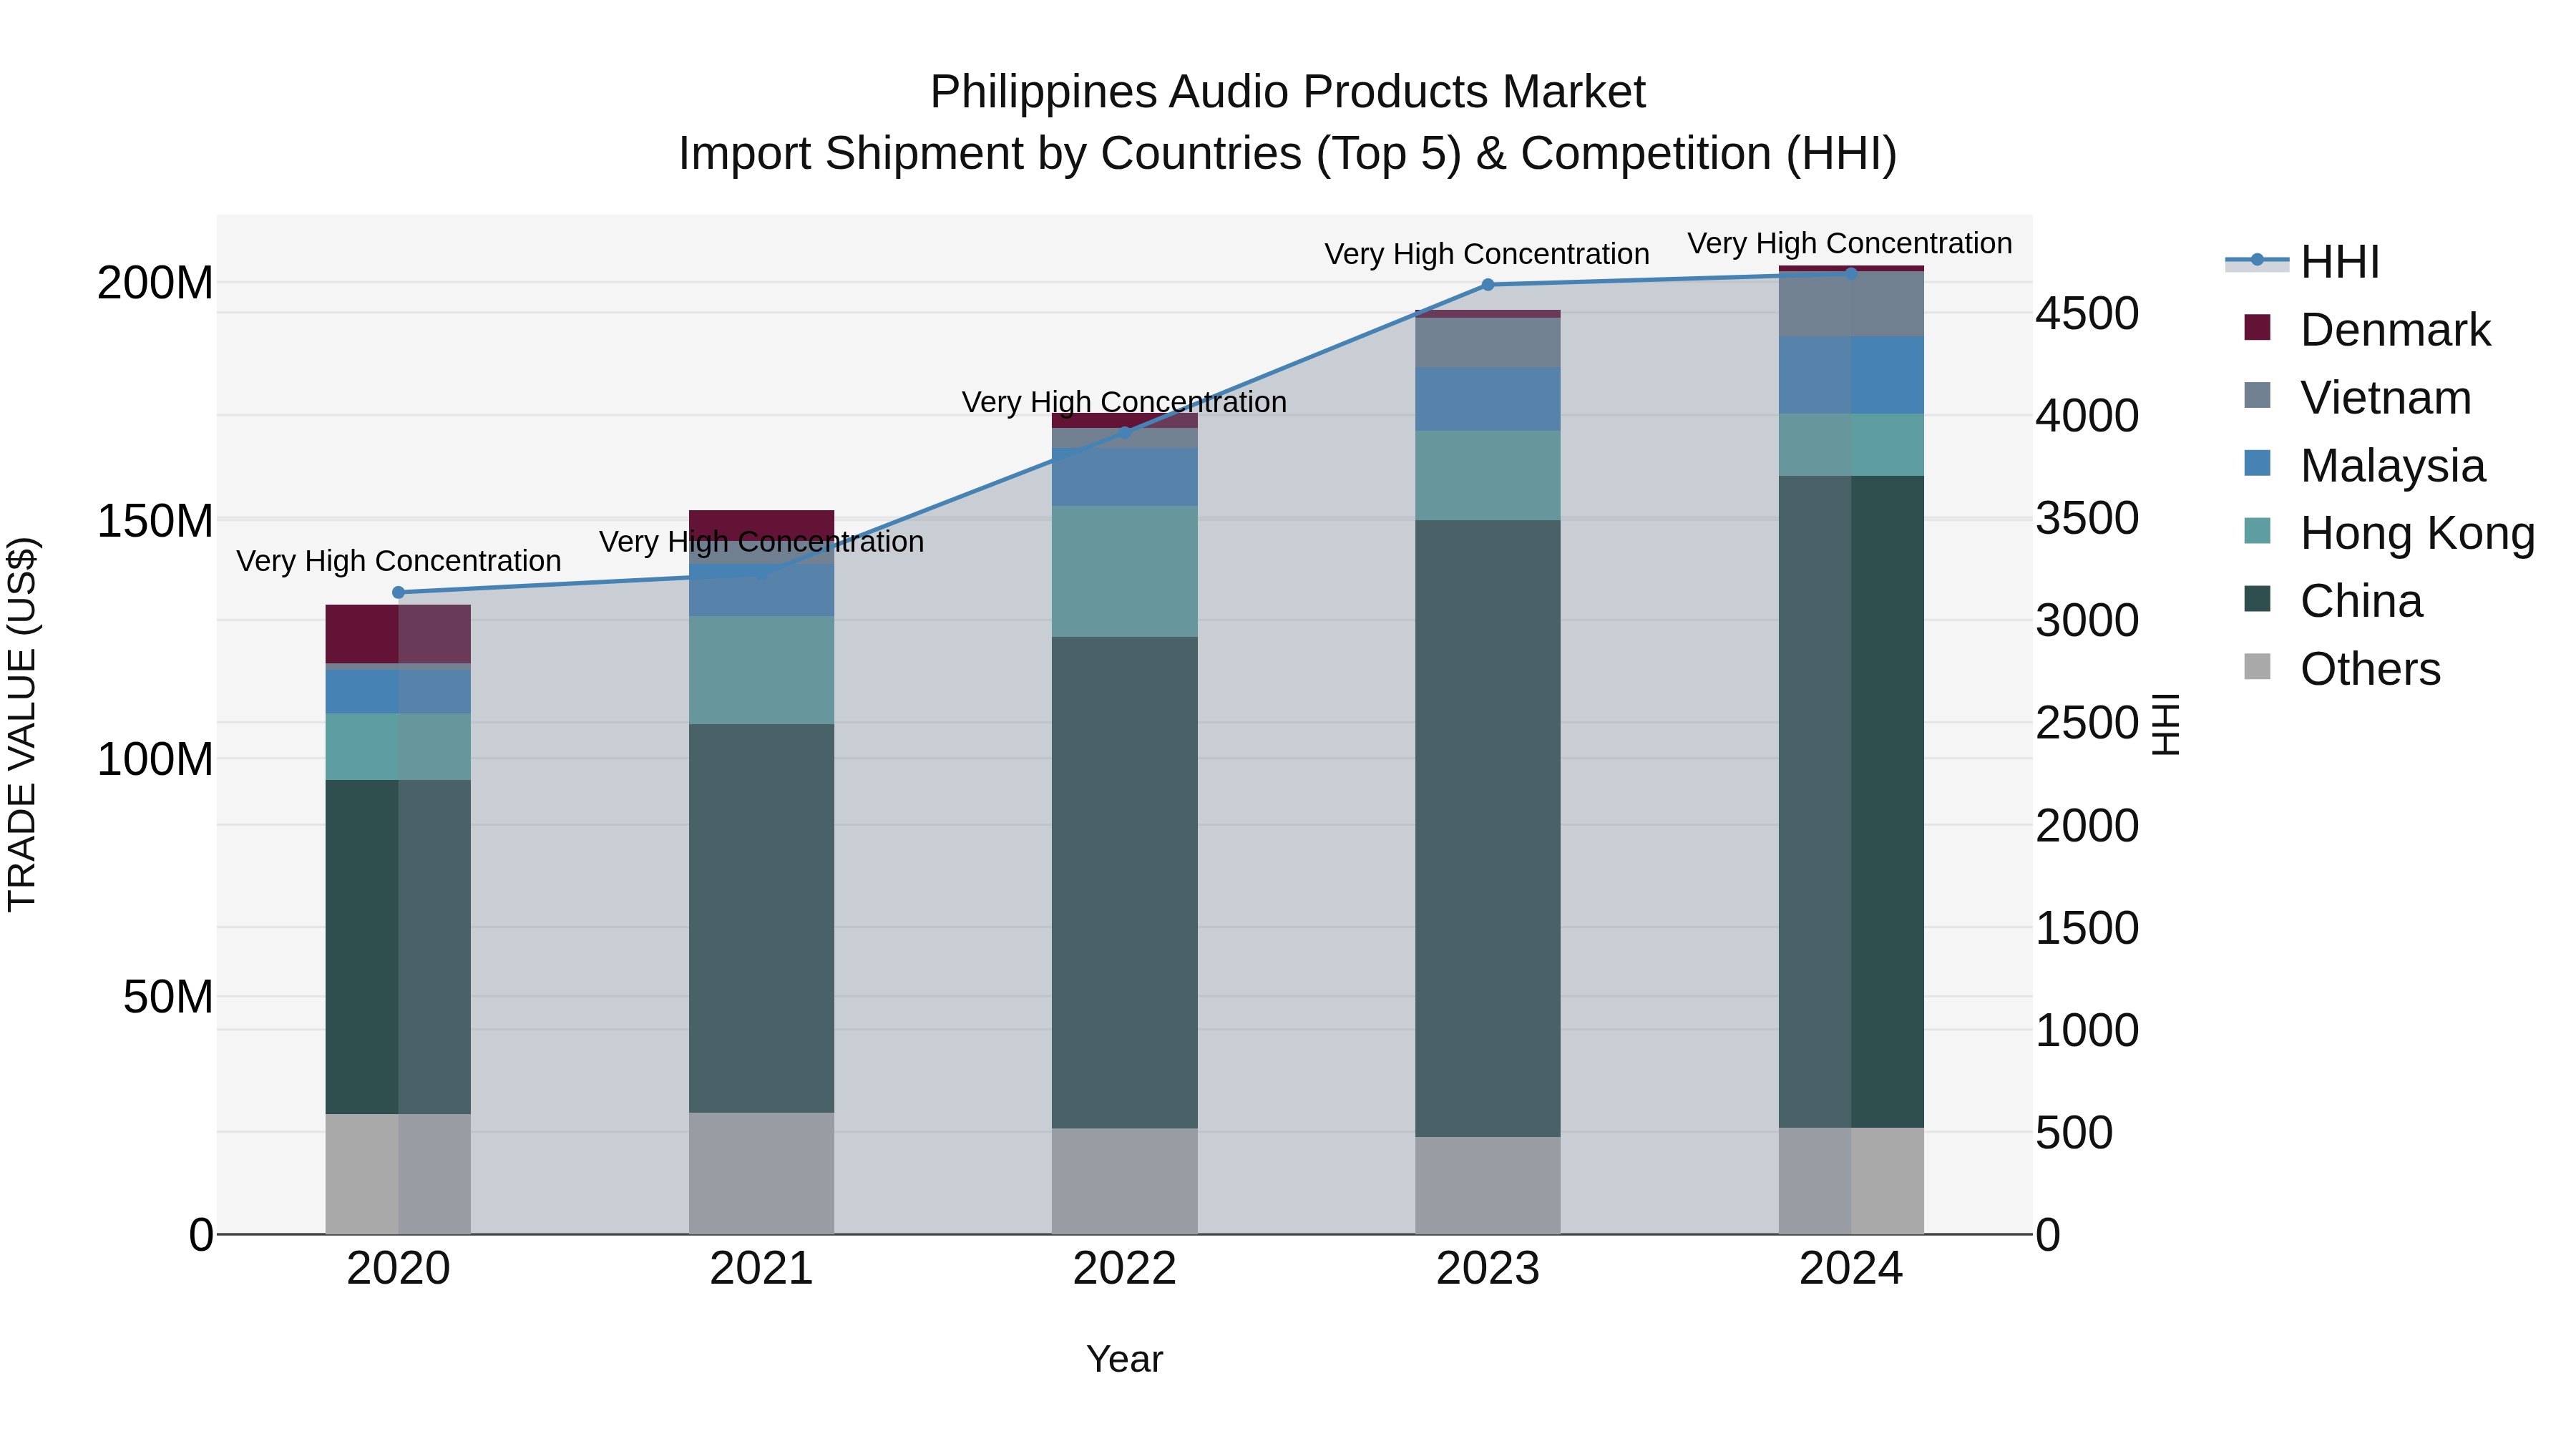This screenshot has height=1449, width=2576.
Task: Click the China dark green legend swatch
Action: click(2257, 599)
